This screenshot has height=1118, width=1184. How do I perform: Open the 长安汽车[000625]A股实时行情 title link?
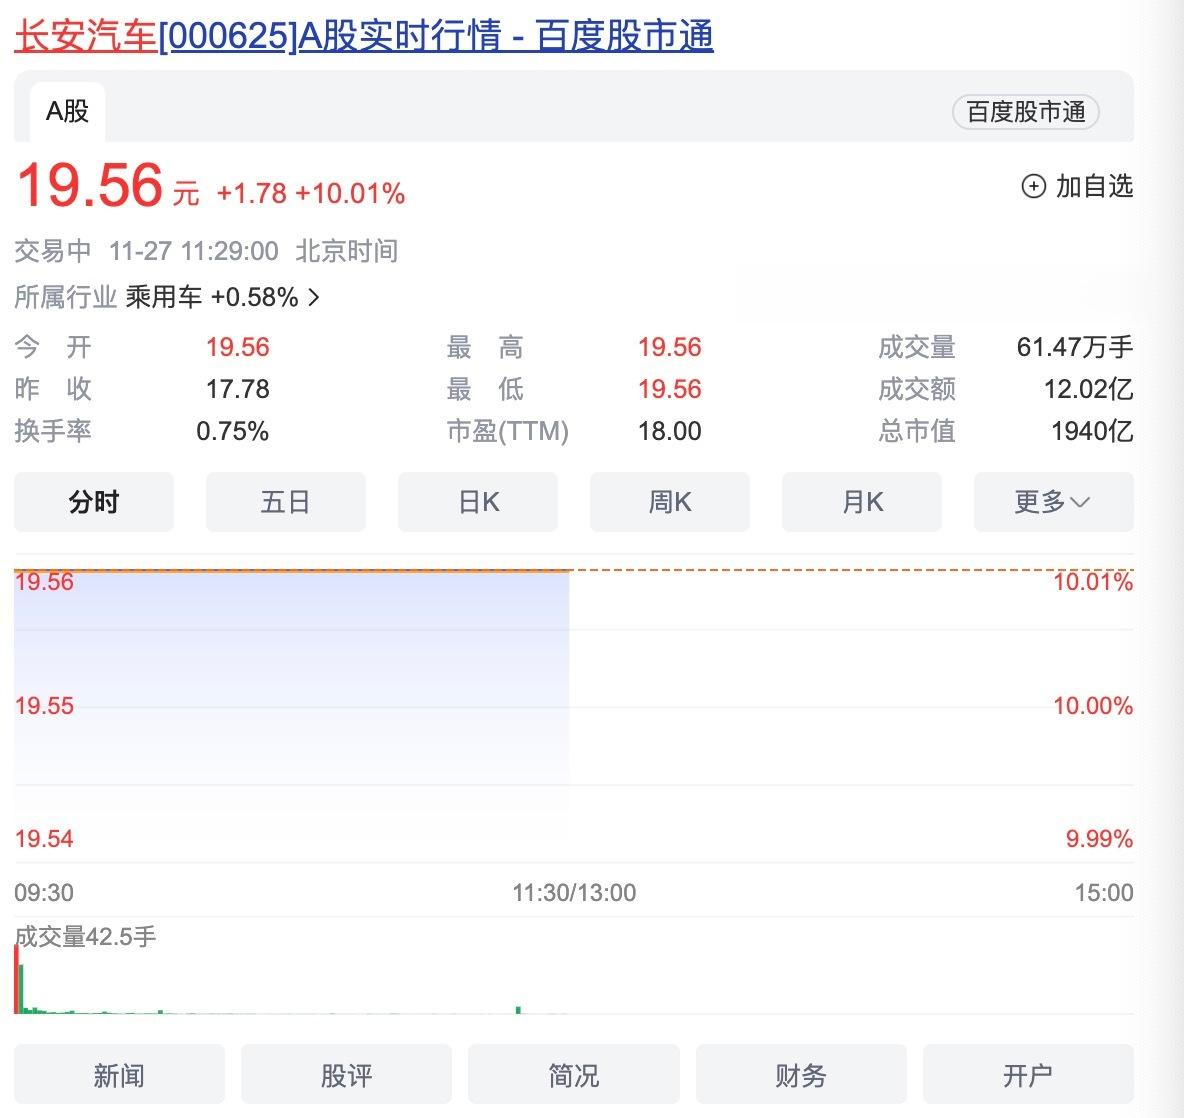tap(363, 35)
